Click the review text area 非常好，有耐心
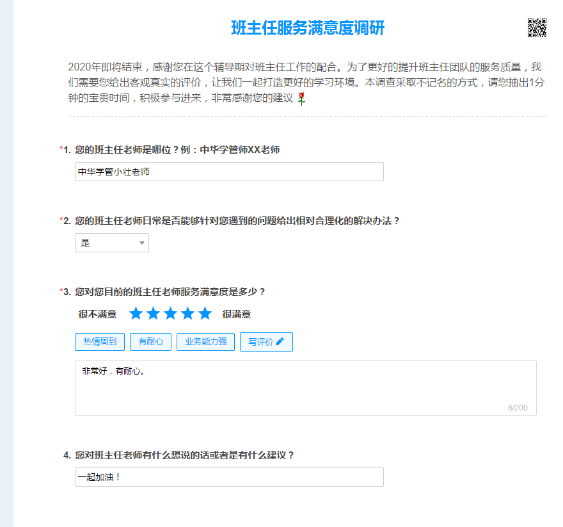The width and height of the screenshot is (563, 527). (x=306, y=388)
